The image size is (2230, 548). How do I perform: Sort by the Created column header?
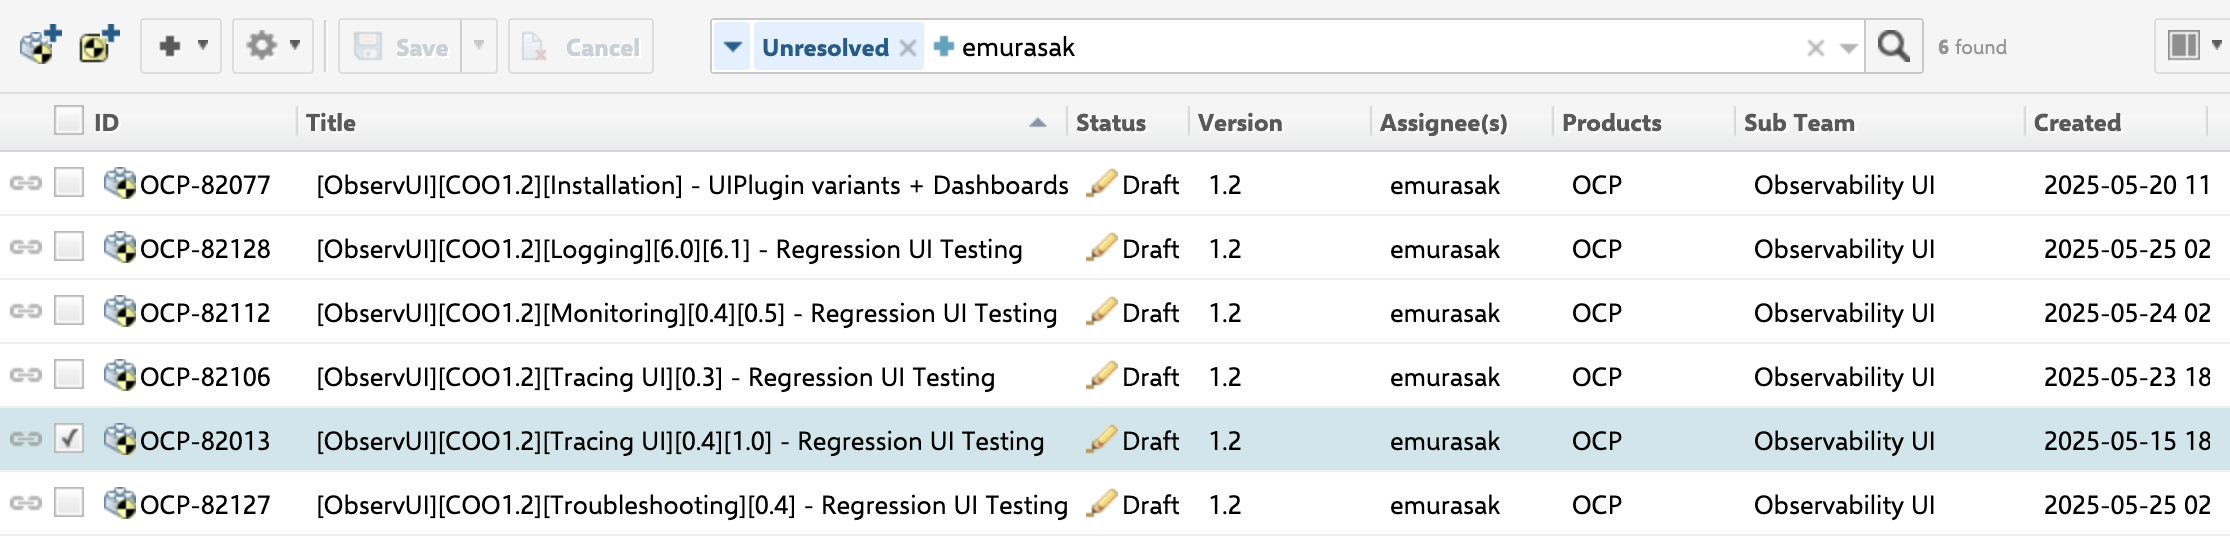coord(2077,122)
